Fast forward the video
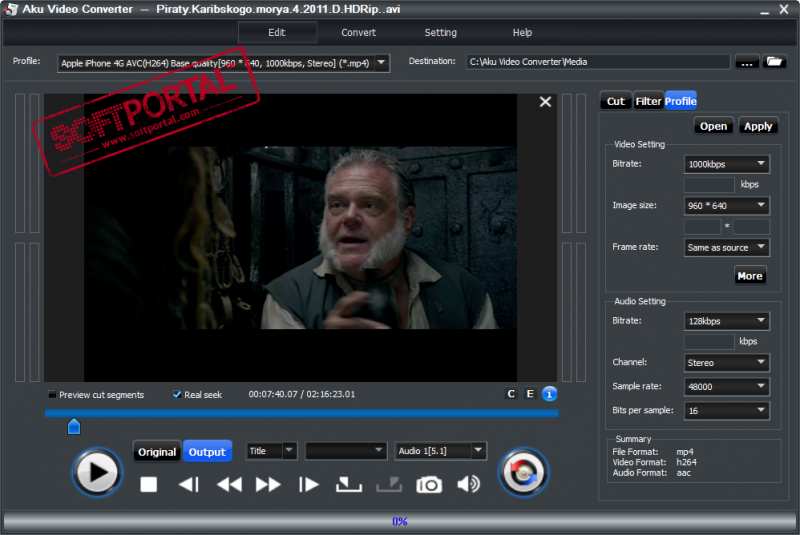Image resolution: width=800 pixels, height=535 pixels. [268, 484]
